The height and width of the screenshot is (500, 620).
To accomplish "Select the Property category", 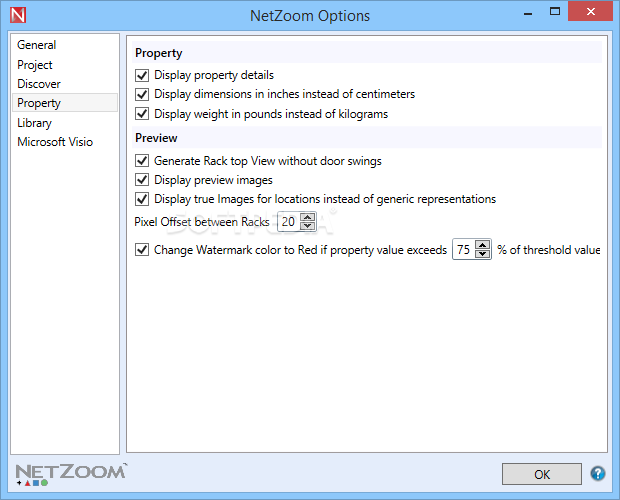I will [65, 103].
